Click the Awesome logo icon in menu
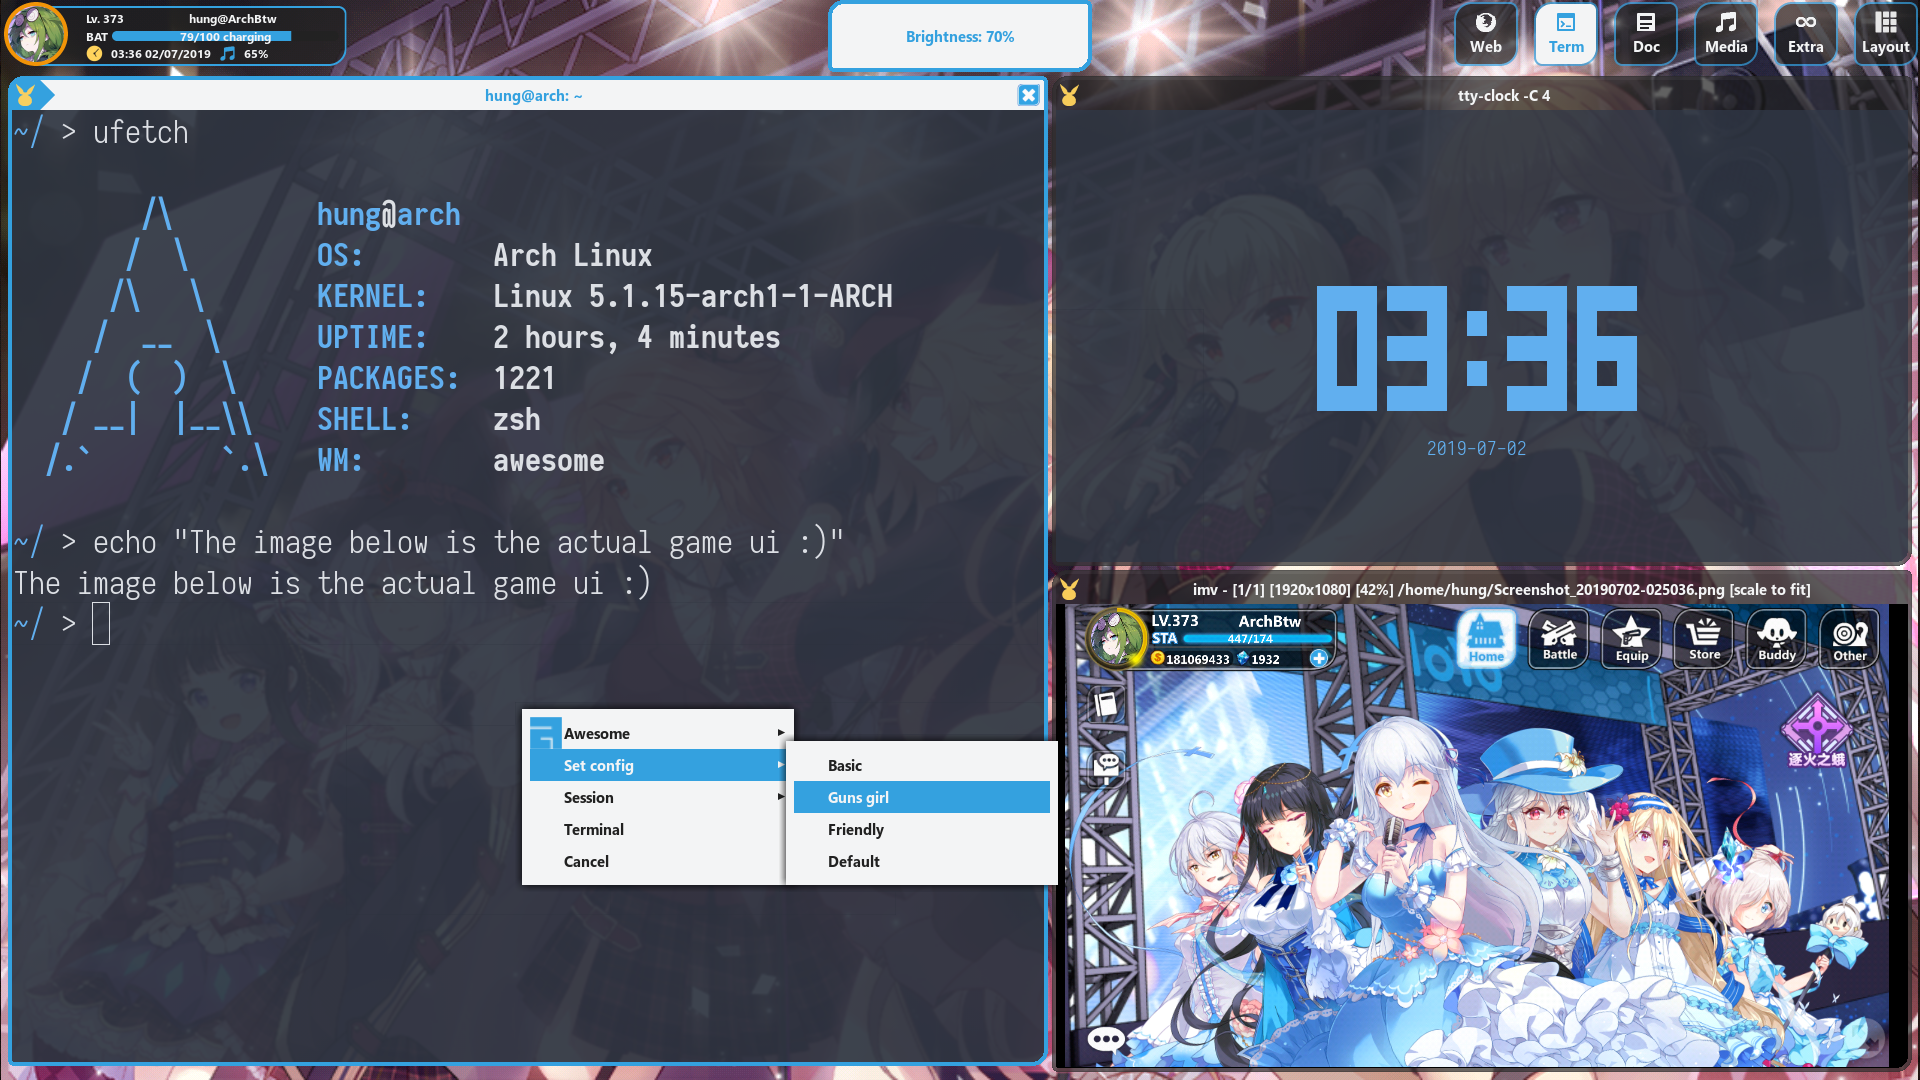This screenshot has height=1080, width=1920. [x=544, y=733]
